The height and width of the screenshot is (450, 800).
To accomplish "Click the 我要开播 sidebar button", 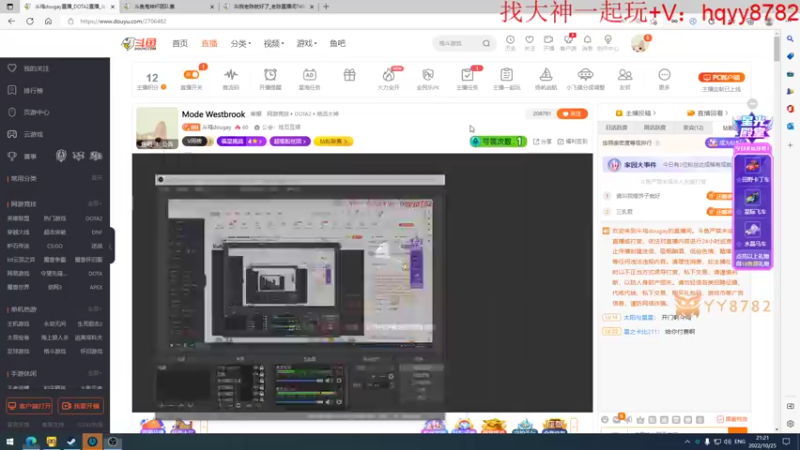I will [81, 406].
